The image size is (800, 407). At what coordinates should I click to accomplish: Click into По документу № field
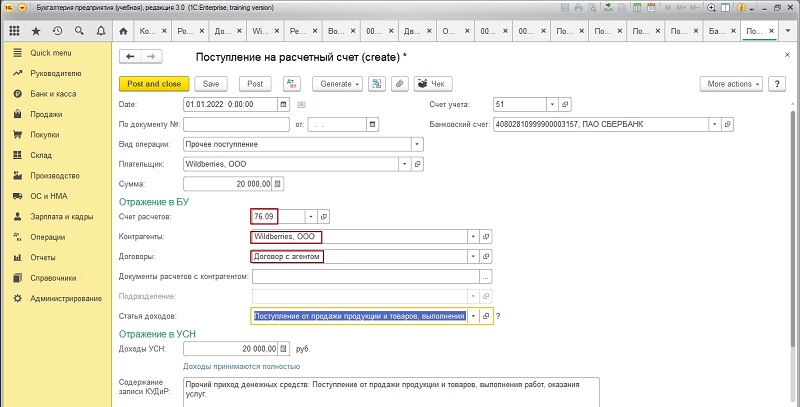[x=236, y=124]
